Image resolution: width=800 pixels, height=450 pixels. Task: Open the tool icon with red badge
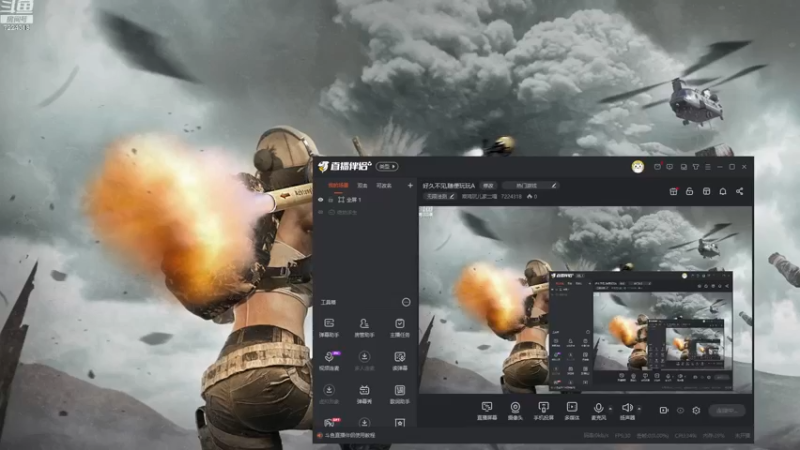[331, 422]
